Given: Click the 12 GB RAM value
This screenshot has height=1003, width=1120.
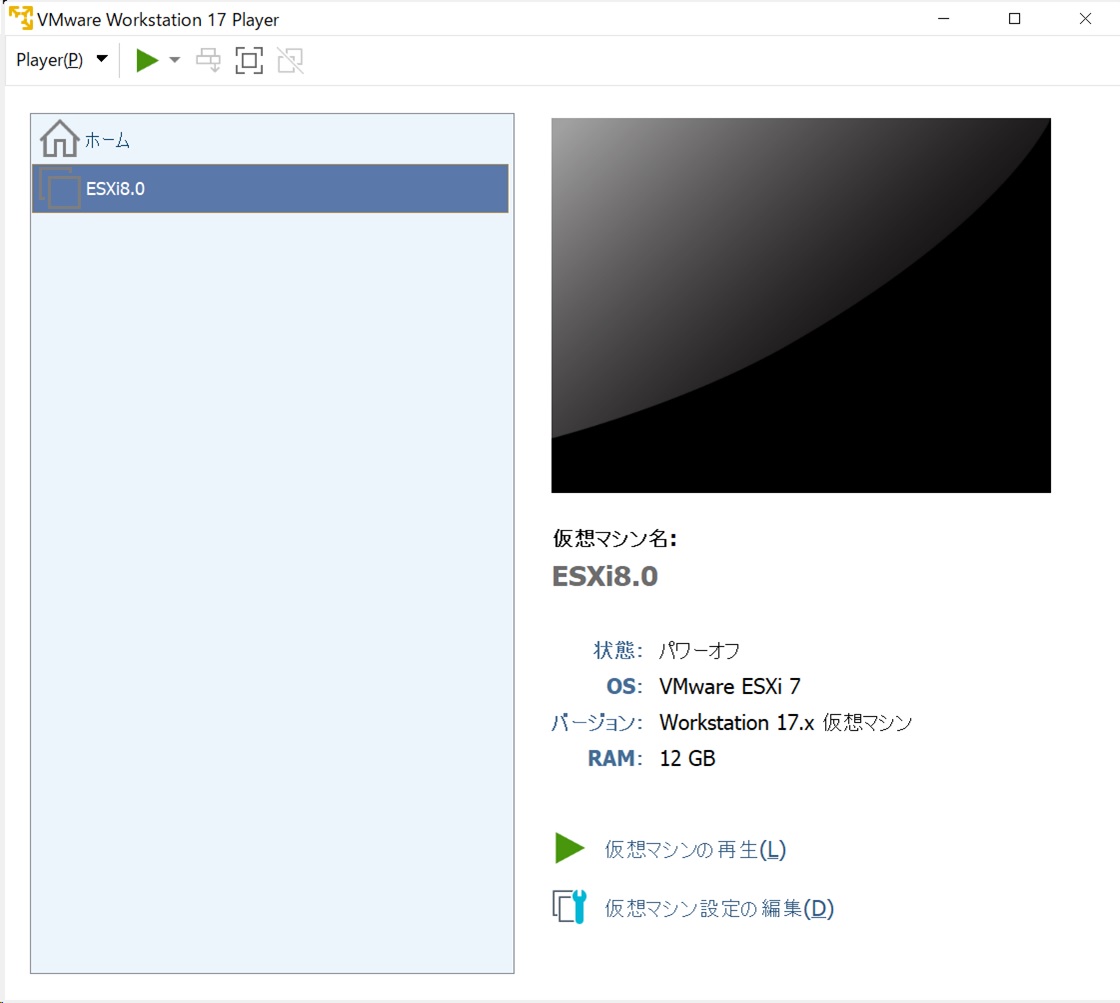Looking at the screenshot, I should pyautogui.click(x=687, y=758).
